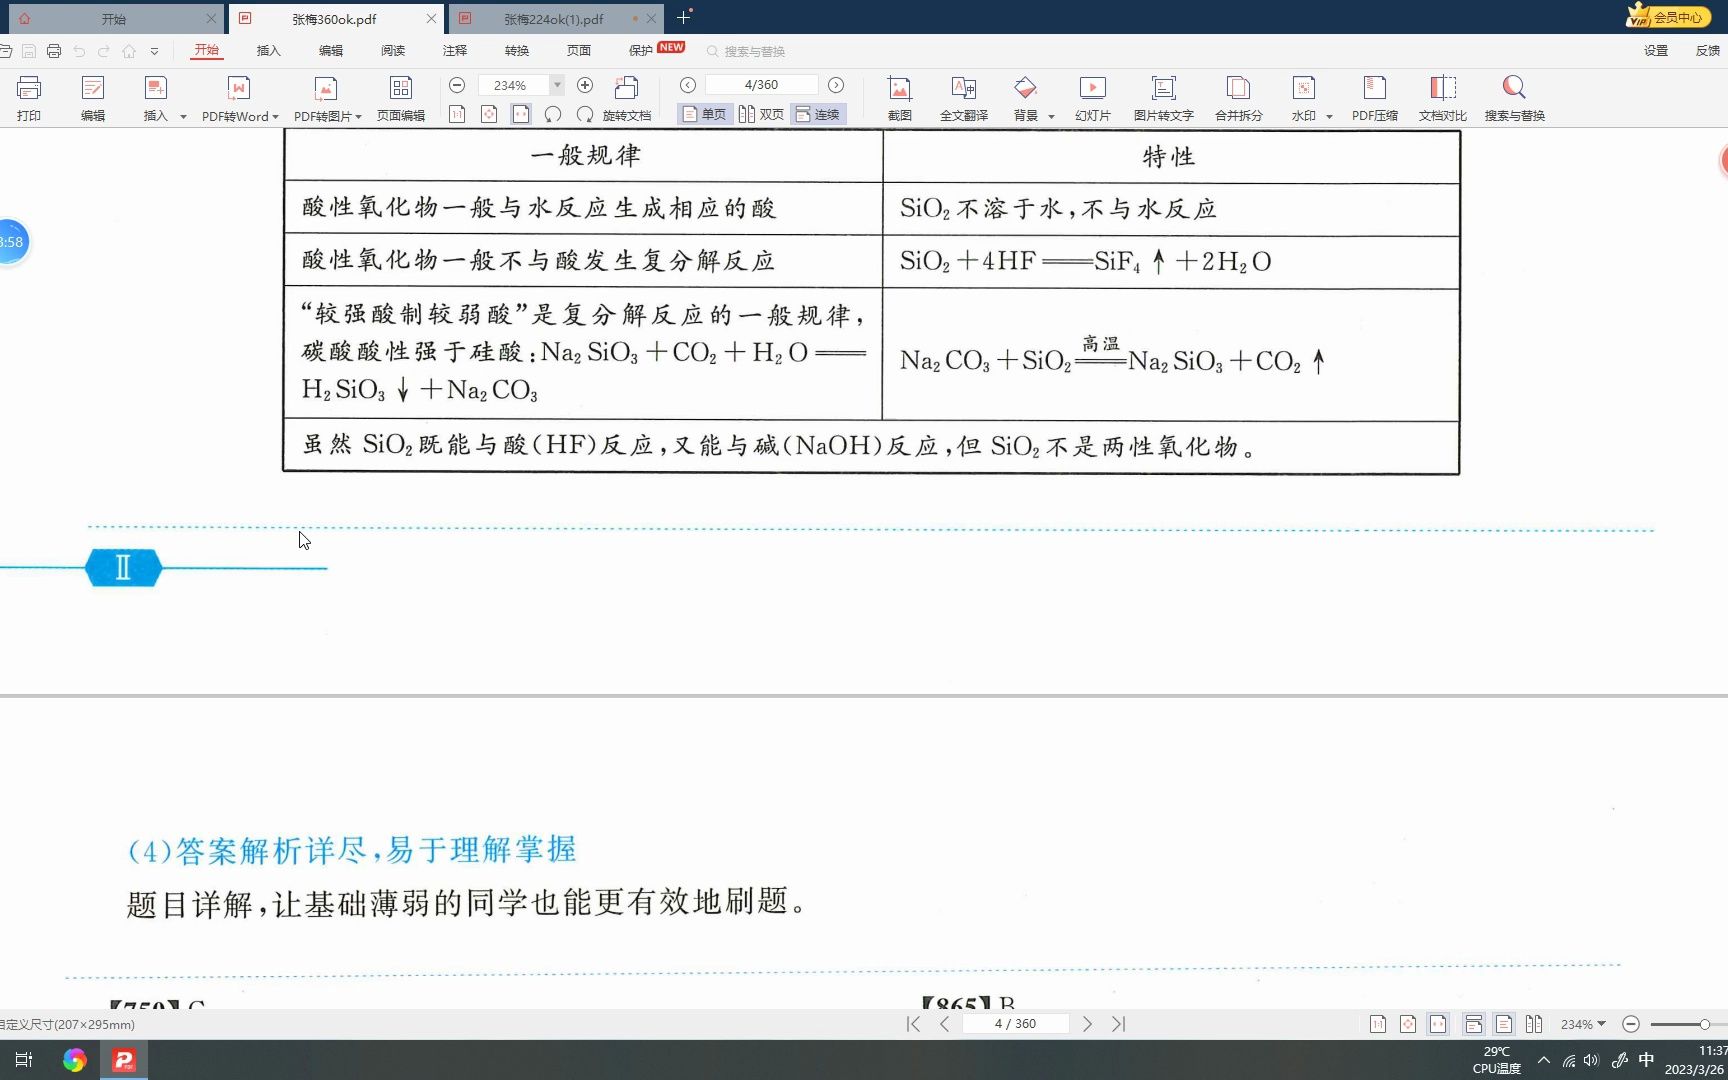Select actual size 1:1 view in ribbon
Screen dimensions: 1728x1080
[457, 114]
